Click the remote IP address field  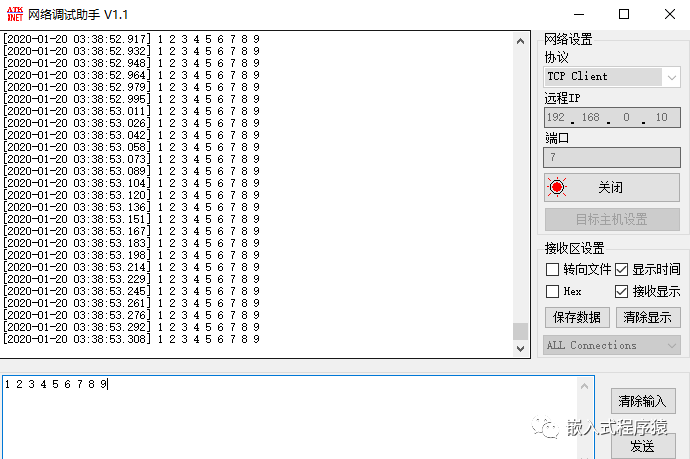point(612,118)
